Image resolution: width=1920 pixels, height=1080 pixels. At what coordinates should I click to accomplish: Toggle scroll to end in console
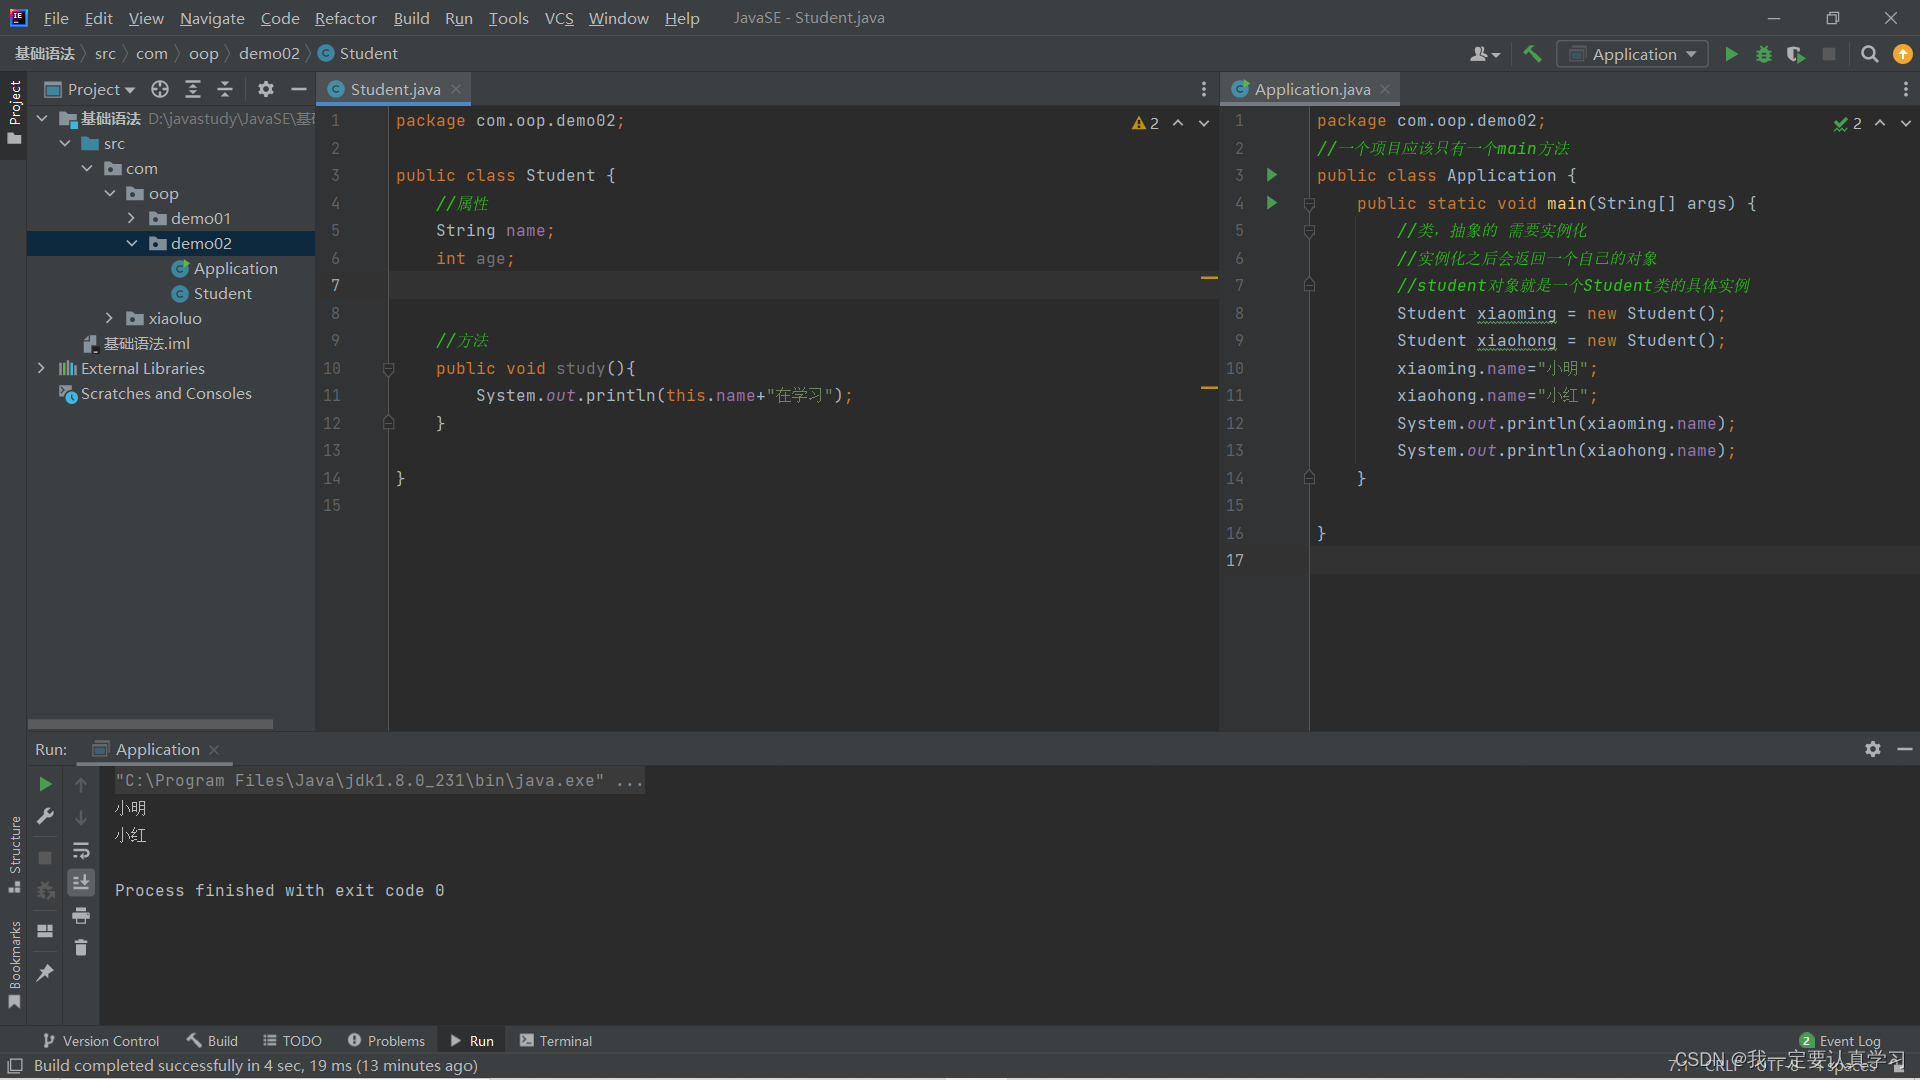click(x=81, y=882)
